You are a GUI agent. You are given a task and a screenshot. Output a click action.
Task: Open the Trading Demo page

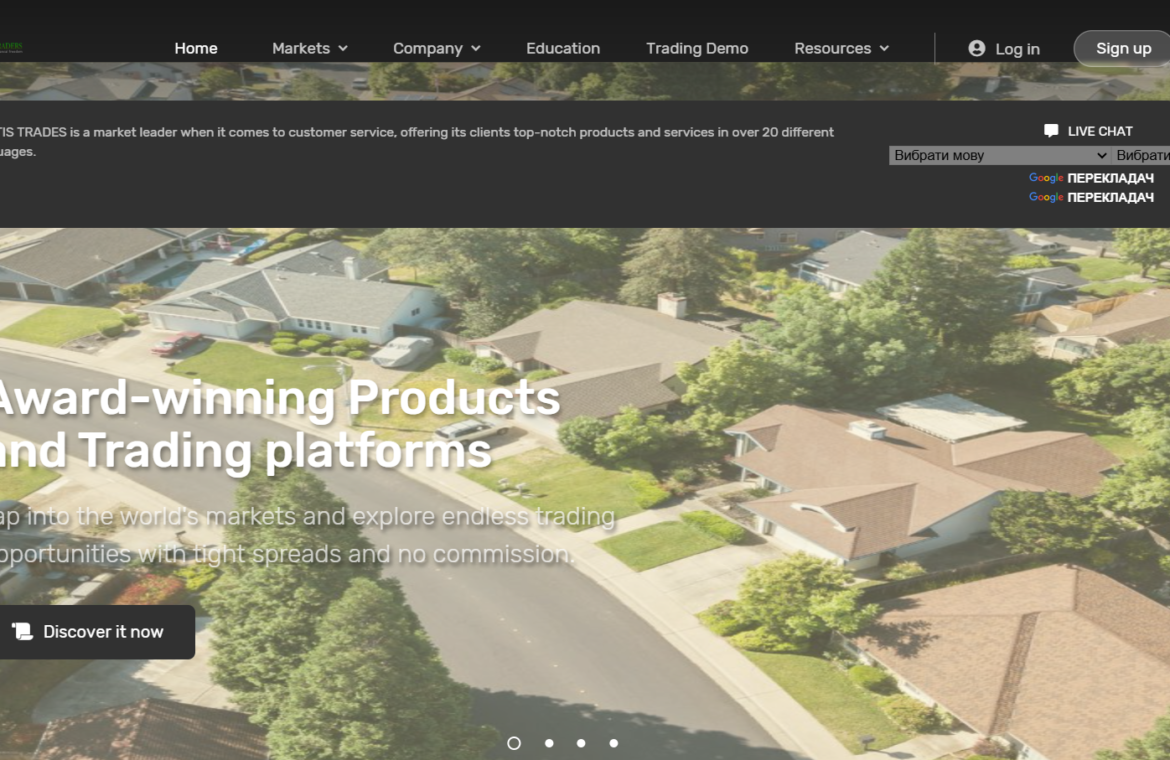coord(697,48)
